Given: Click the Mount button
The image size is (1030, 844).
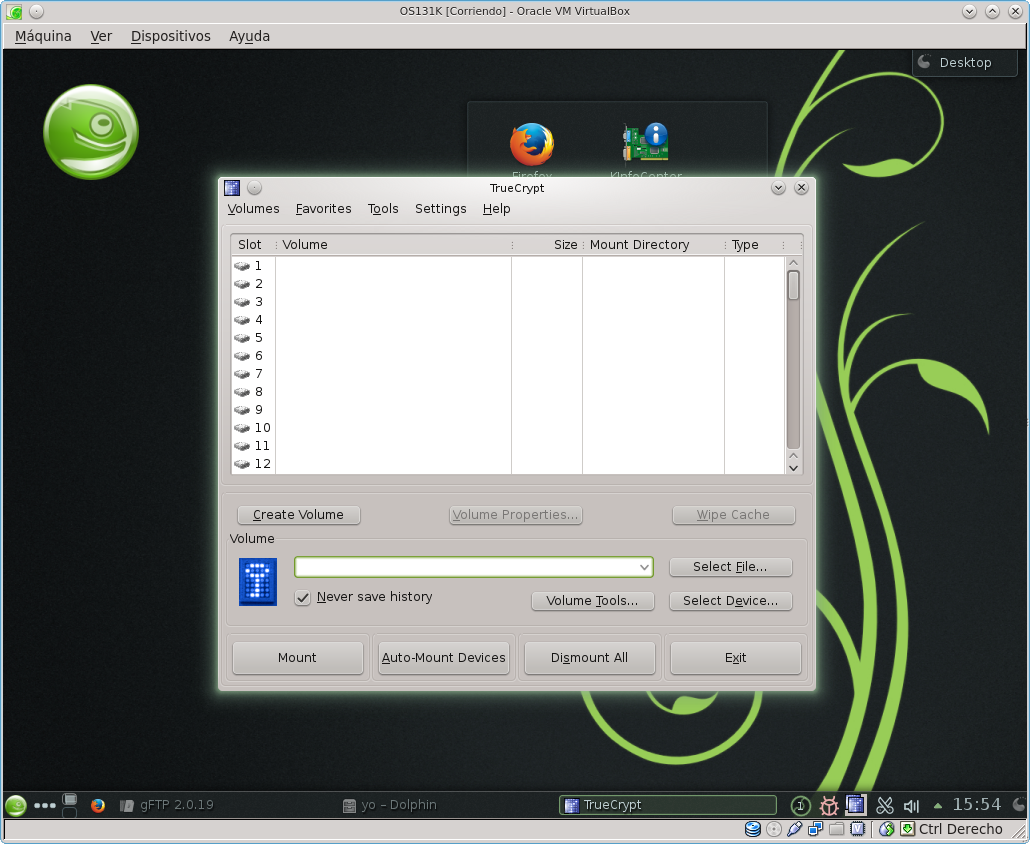Looking at the screenshot, I should (297, 658).
